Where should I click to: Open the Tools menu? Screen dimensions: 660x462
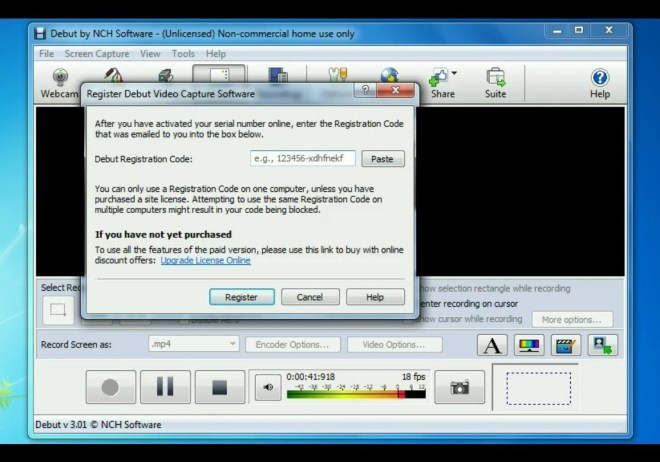pyautogui.click(x=183, y=54)
